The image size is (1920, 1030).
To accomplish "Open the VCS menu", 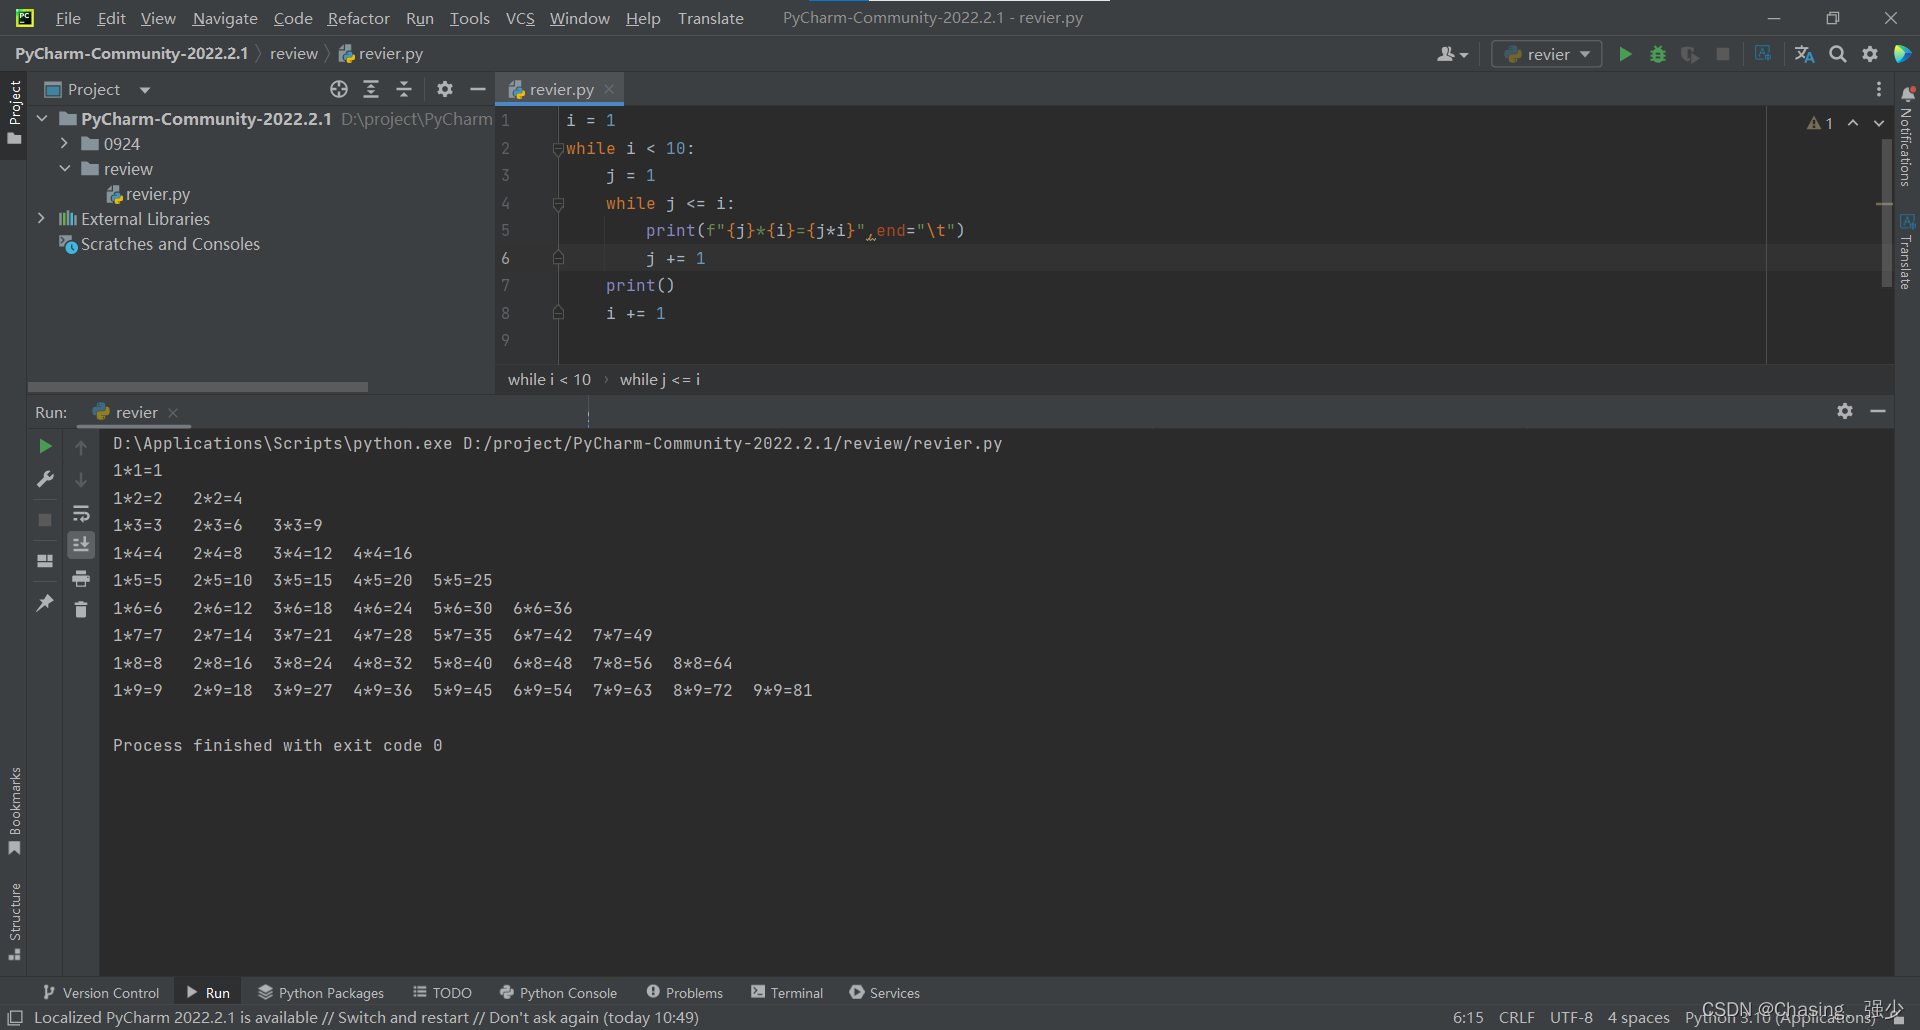I will 520,18.
